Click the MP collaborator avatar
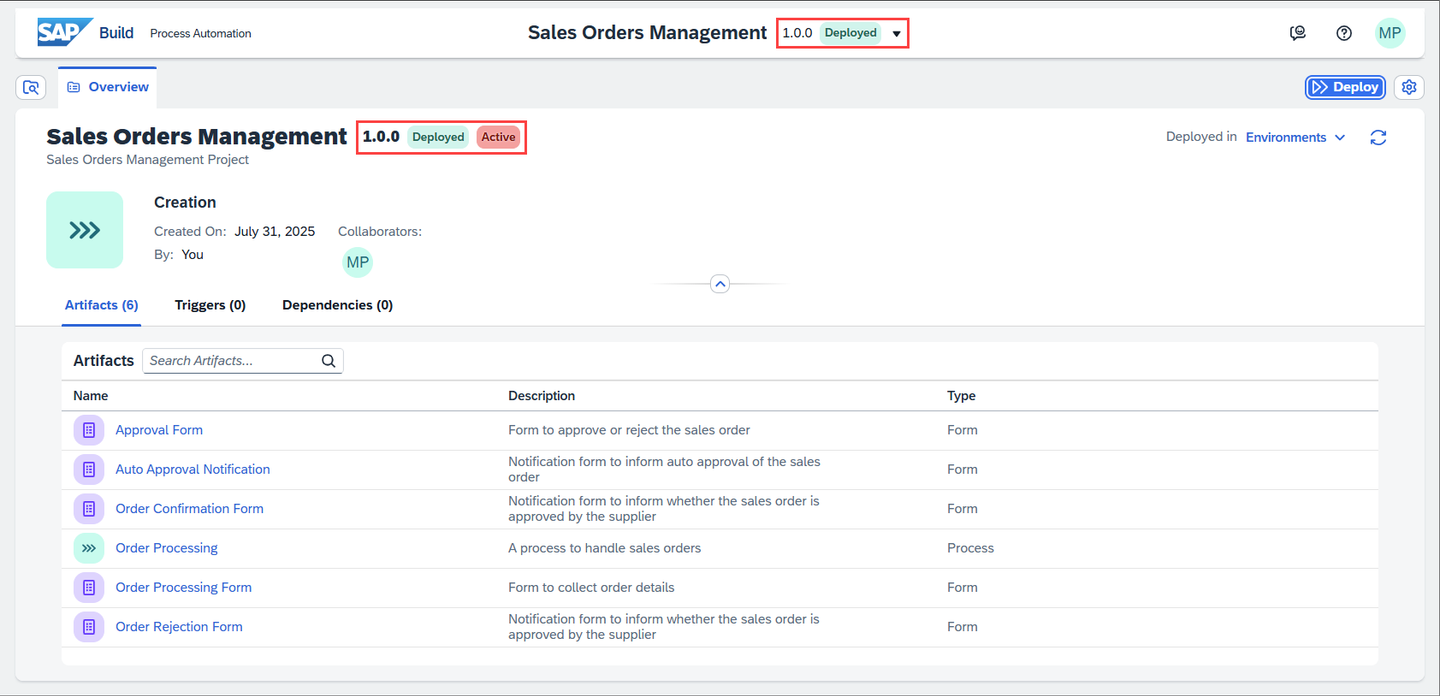Viewport: 1440px width, 696px height. pyautogui.click(x=357, y=262)
